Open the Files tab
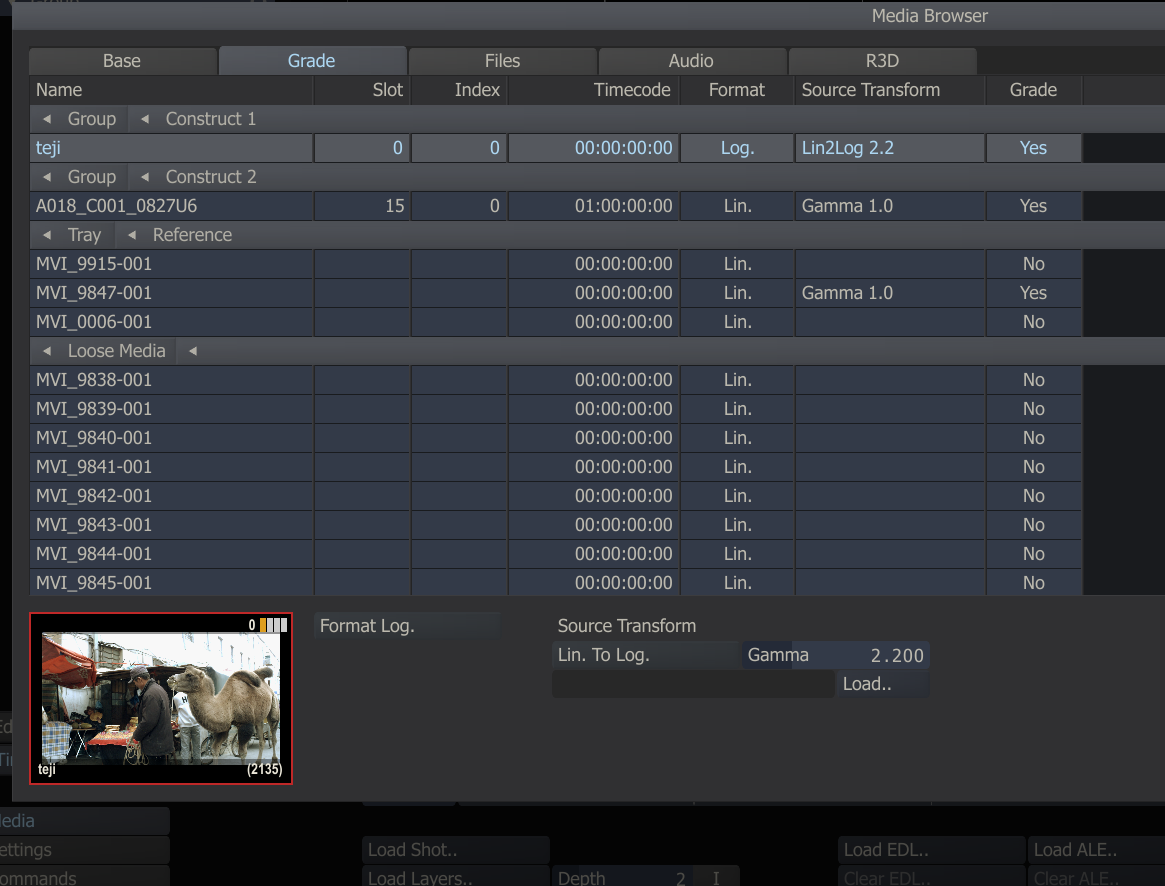 502,61
